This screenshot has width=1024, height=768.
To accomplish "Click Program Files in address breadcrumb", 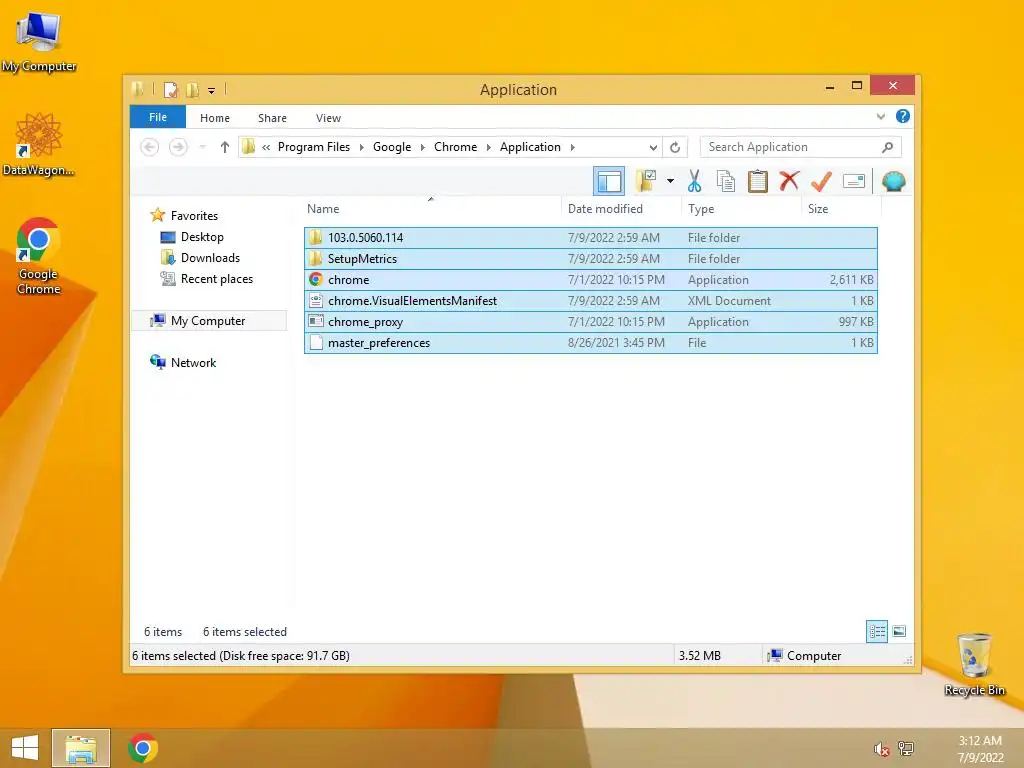I will (x=313, y=147).
